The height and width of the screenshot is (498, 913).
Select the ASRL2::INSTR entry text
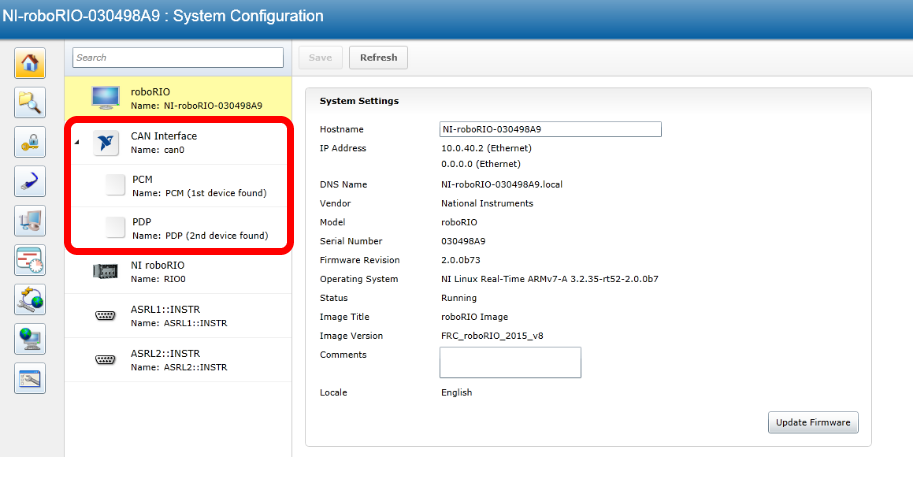(x=179, y=360)
